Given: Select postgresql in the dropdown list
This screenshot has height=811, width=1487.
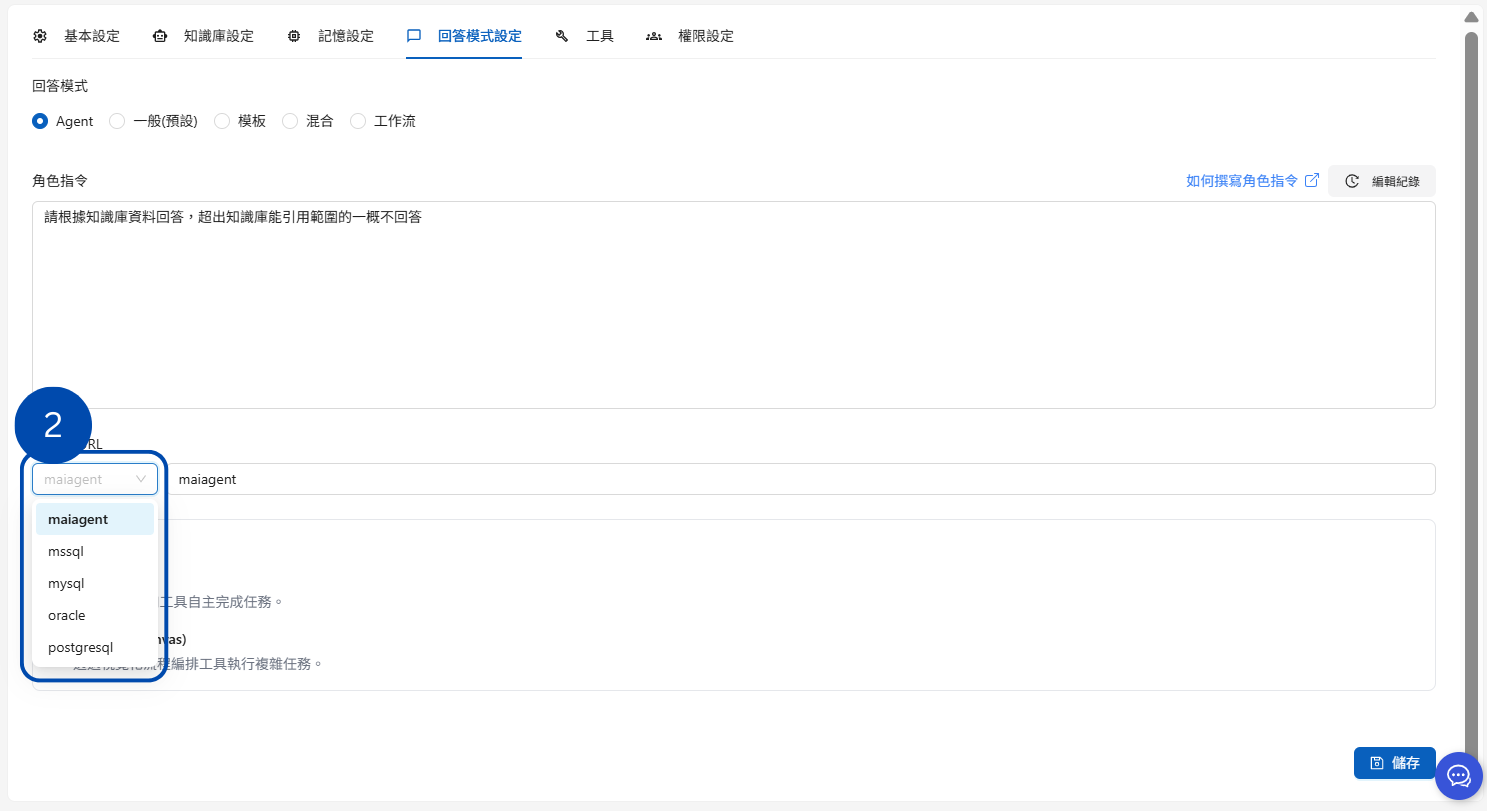Looking at the screenshot, I should point(80,647).
